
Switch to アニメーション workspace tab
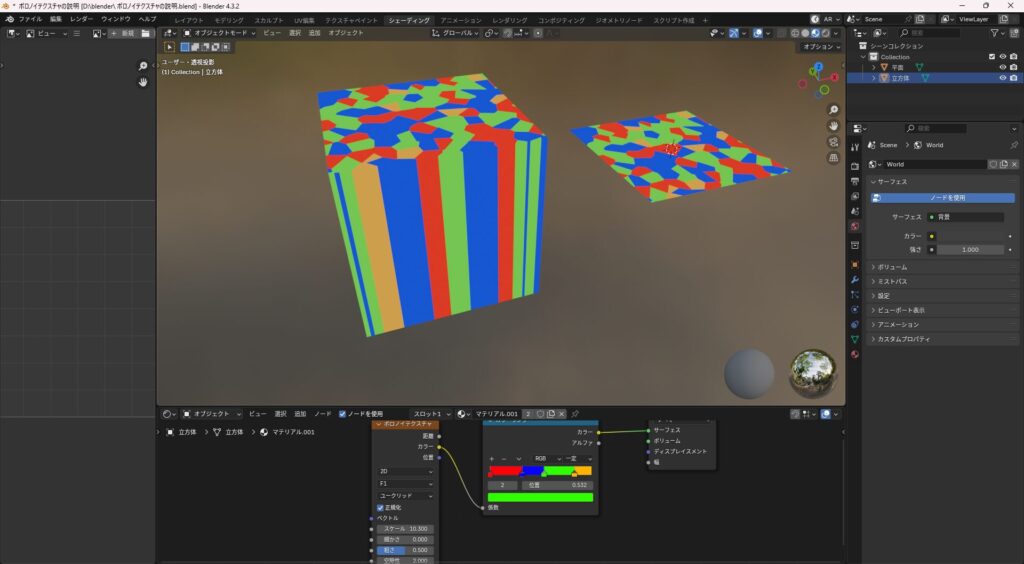click(460, 20)
